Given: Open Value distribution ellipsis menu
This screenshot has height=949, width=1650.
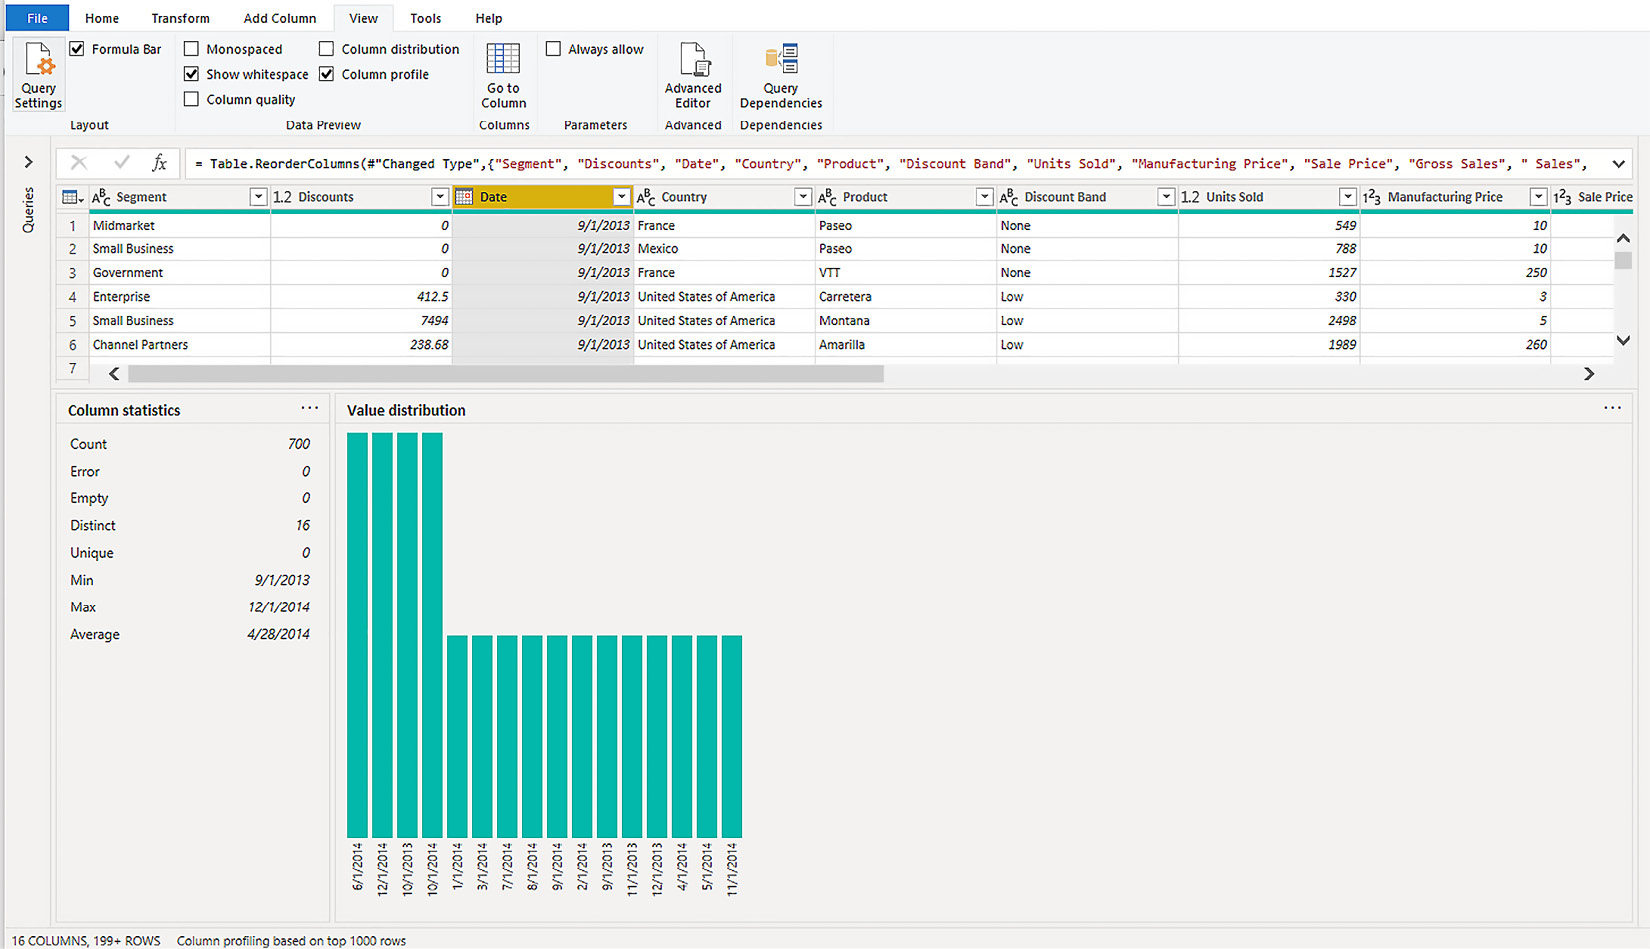Looking at the screenshot, I should (1612, 408).
